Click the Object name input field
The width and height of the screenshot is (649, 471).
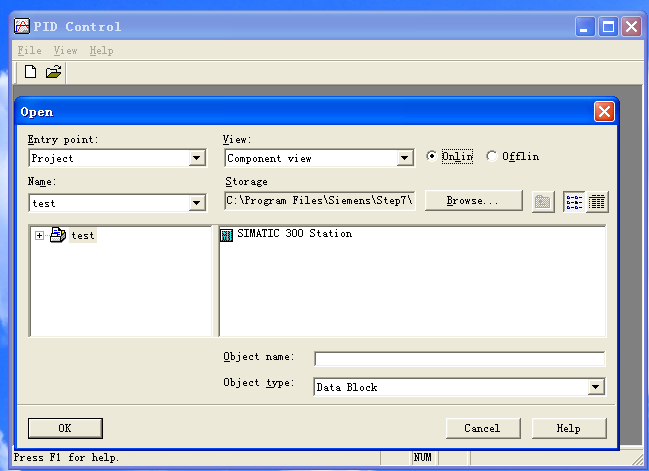click(x=459, y=358)
